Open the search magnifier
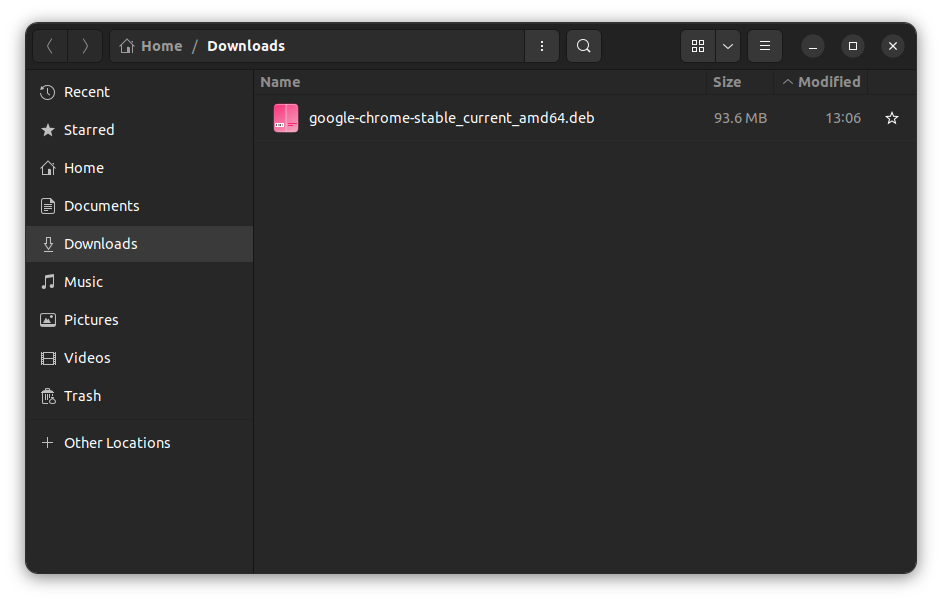 click(583, 46)
